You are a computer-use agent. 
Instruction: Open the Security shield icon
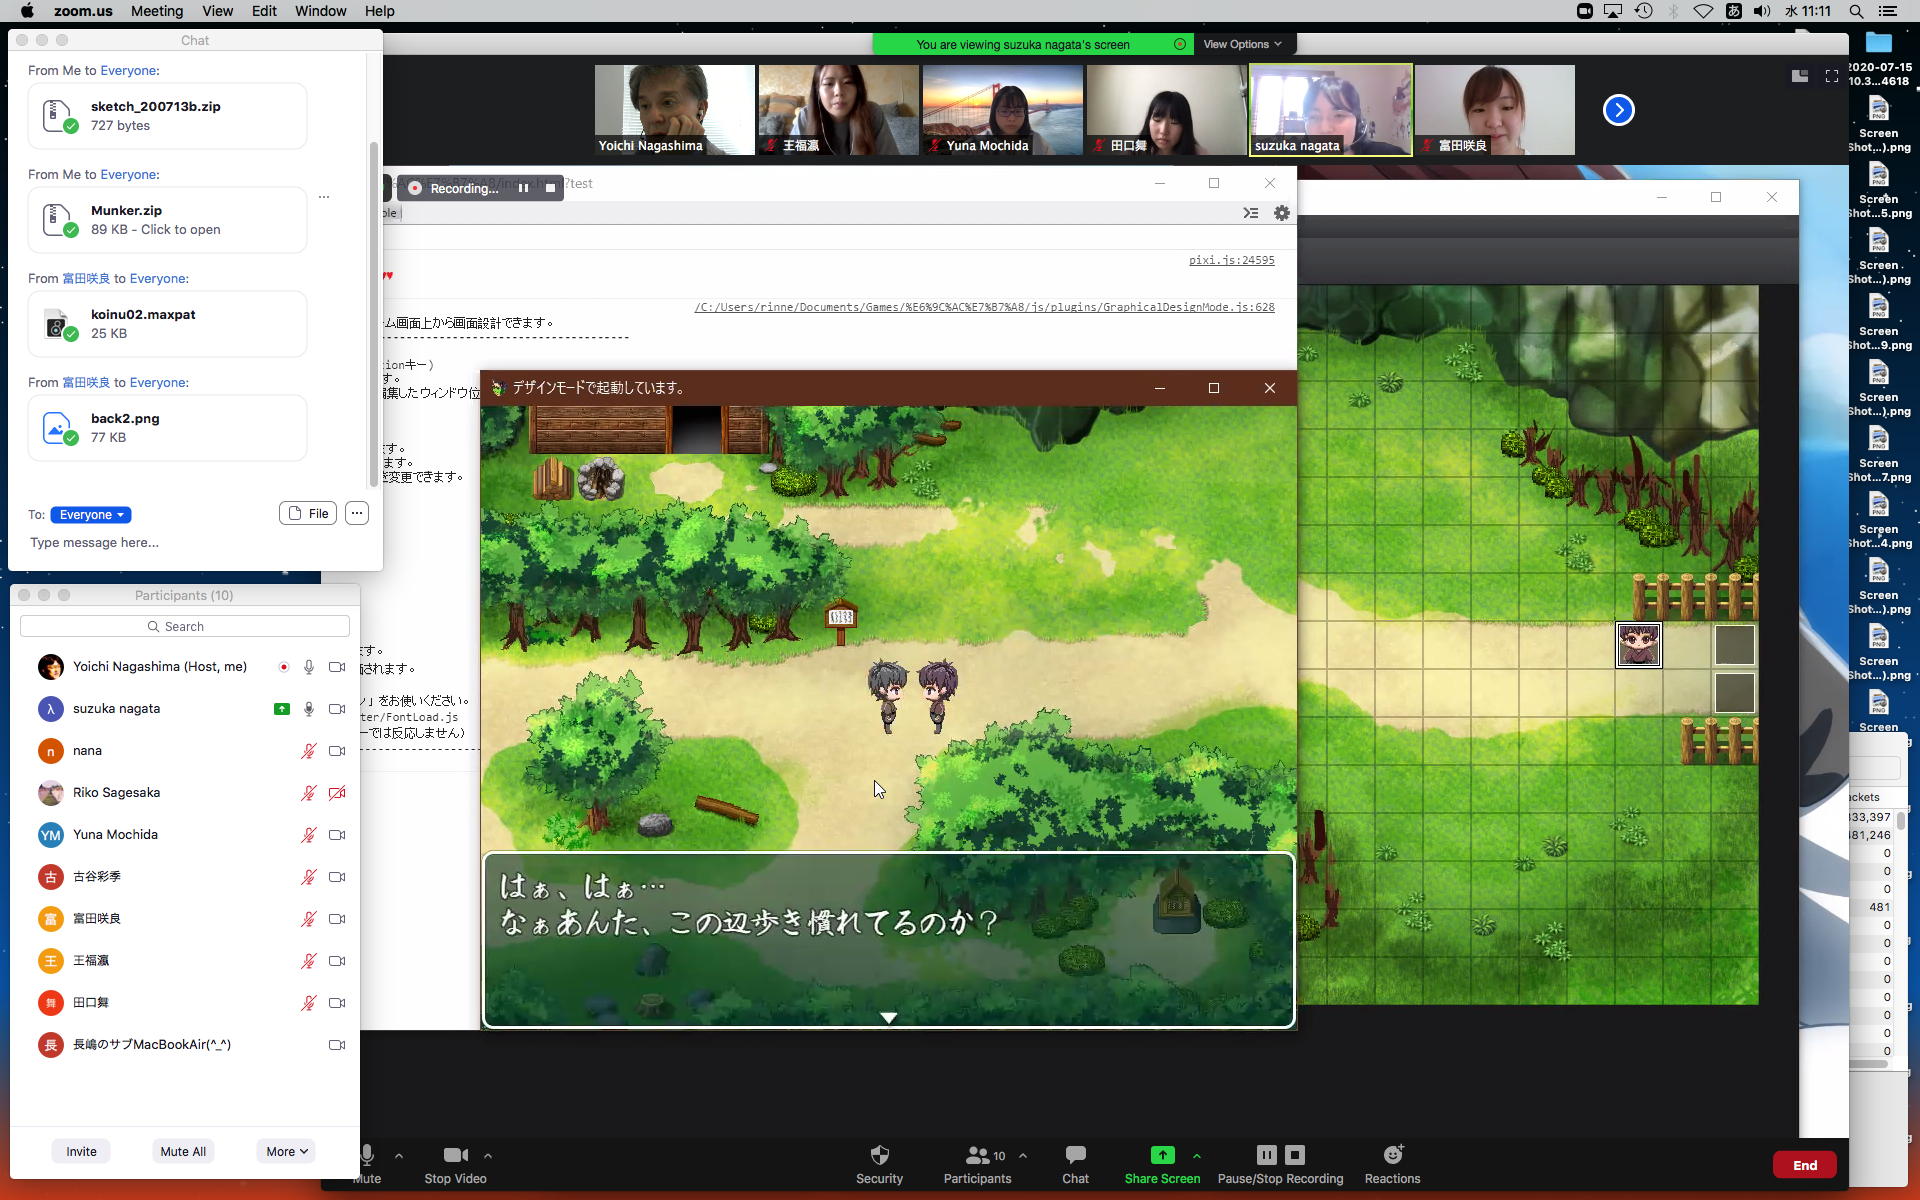coord(879,1156)
